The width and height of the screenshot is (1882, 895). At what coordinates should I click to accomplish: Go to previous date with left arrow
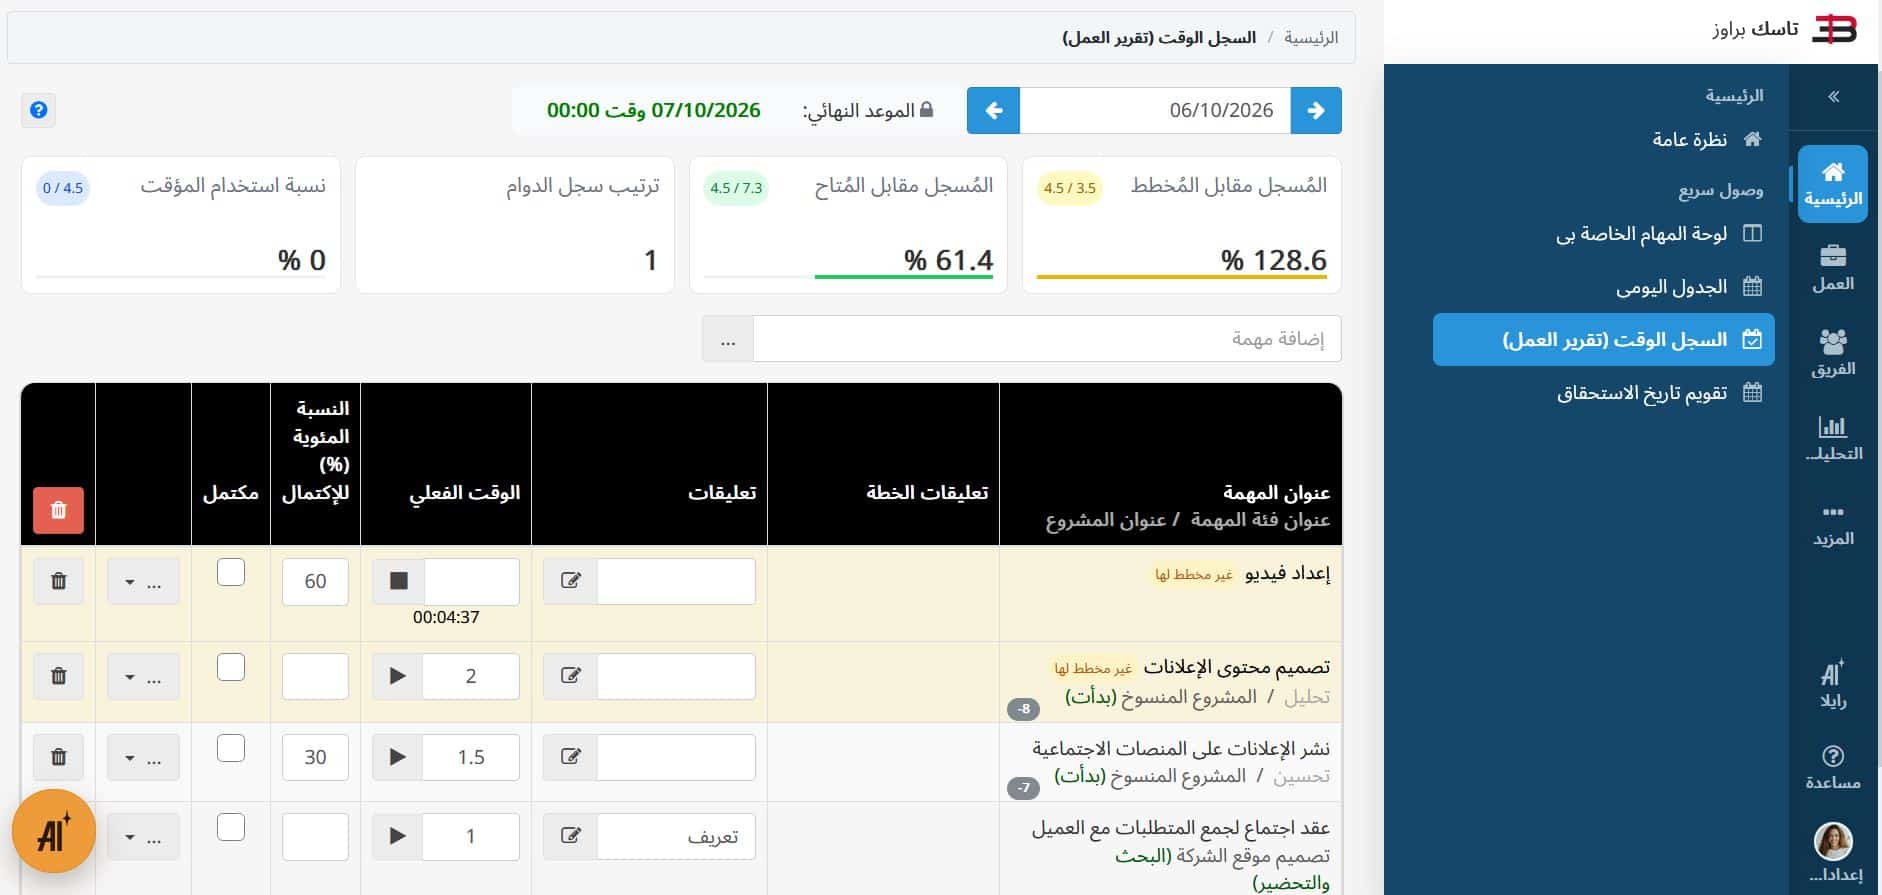pyautogui.click(x=993, y=110)
